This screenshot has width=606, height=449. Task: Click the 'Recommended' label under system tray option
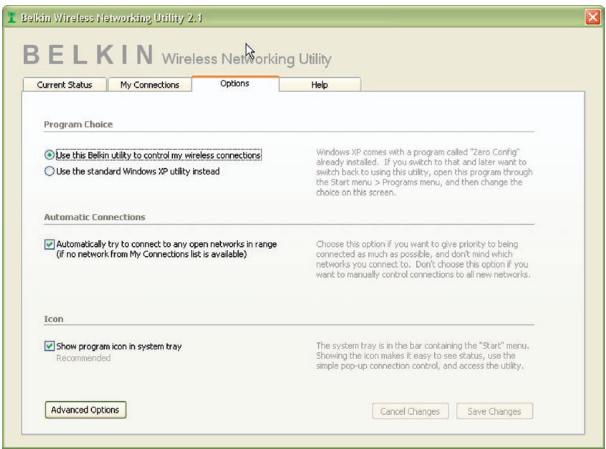[x=83, y=358]
